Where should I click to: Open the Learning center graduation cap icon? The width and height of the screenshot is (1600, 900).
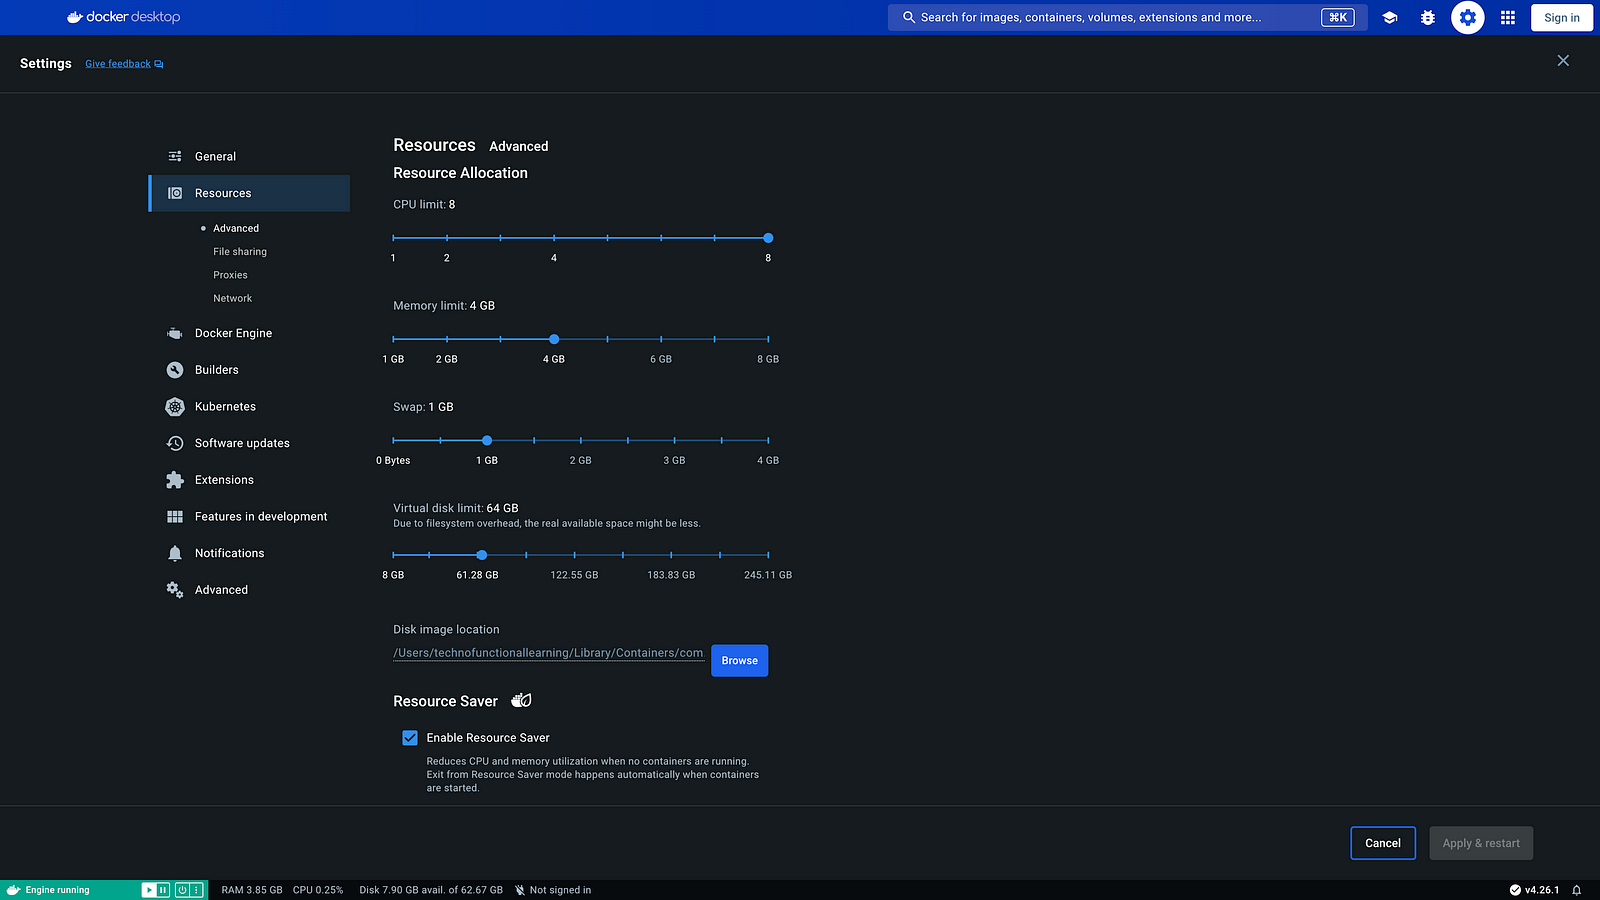(x=1389, y=17)
